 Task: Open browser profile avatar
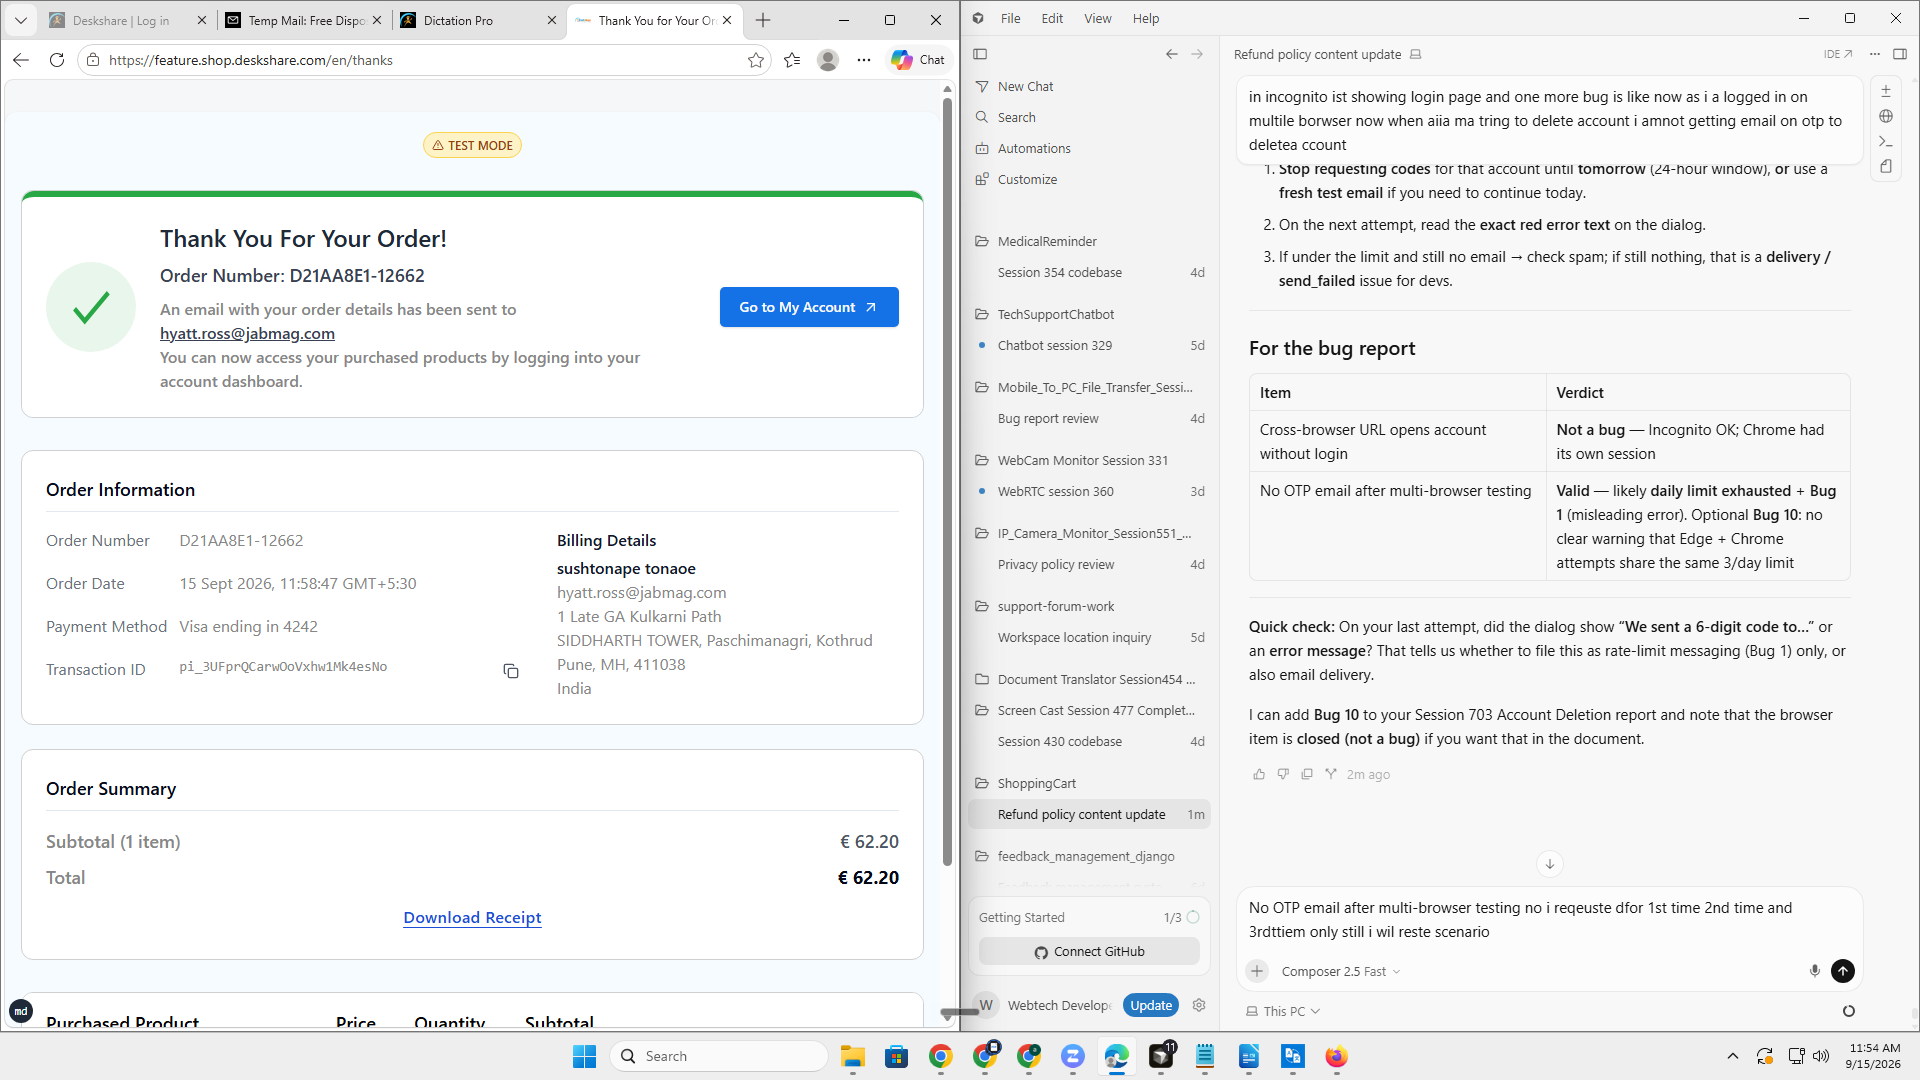(828, 60)
